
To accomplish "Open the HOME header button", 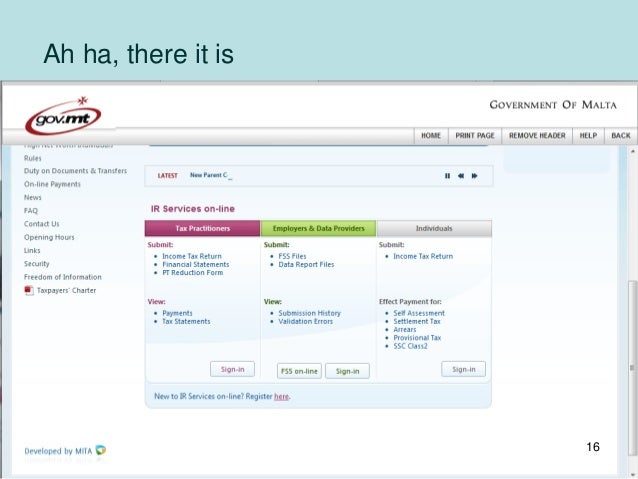I will coord(431,136).
